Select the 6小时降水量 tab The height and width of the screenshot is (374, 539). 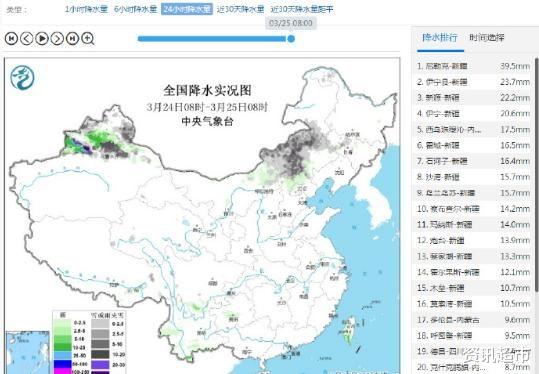135,9
